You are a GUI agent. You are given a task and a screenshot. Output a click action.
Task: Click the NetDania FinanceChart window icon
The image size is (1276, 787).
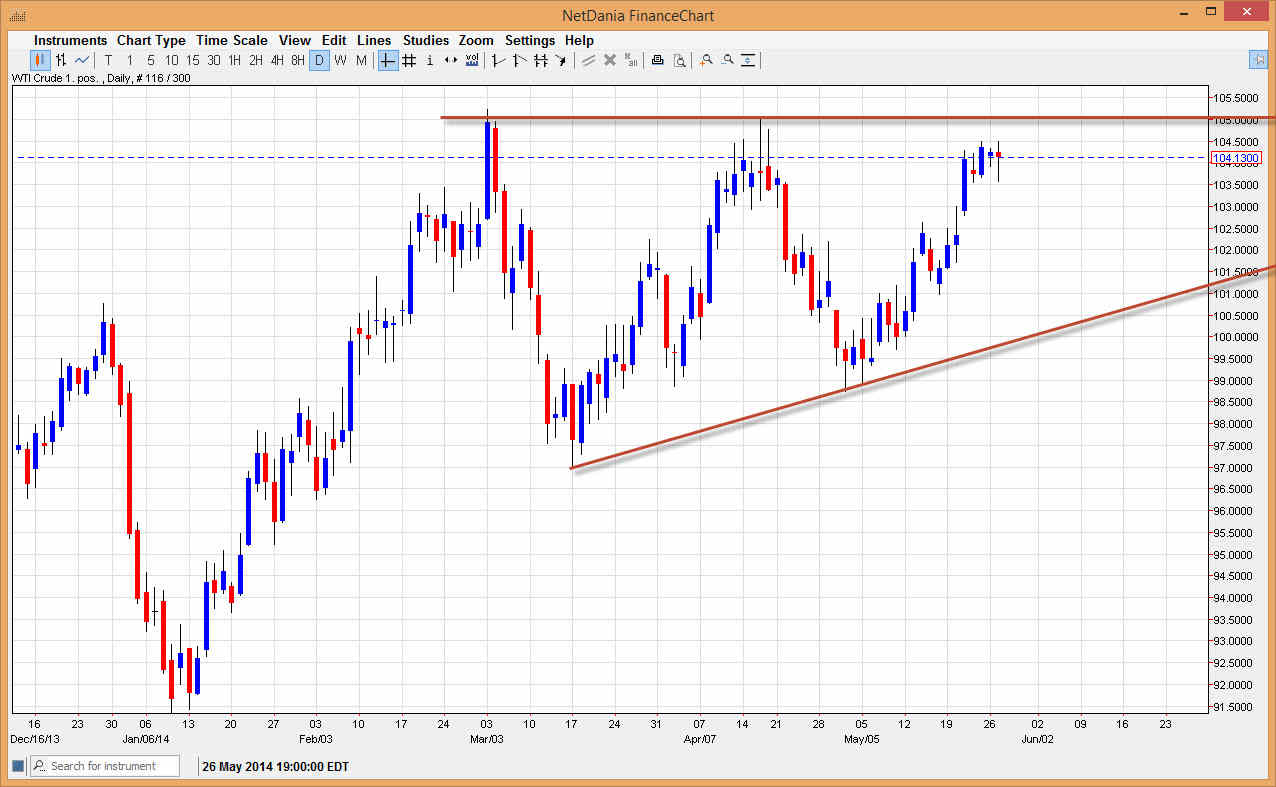pos(17,16)
